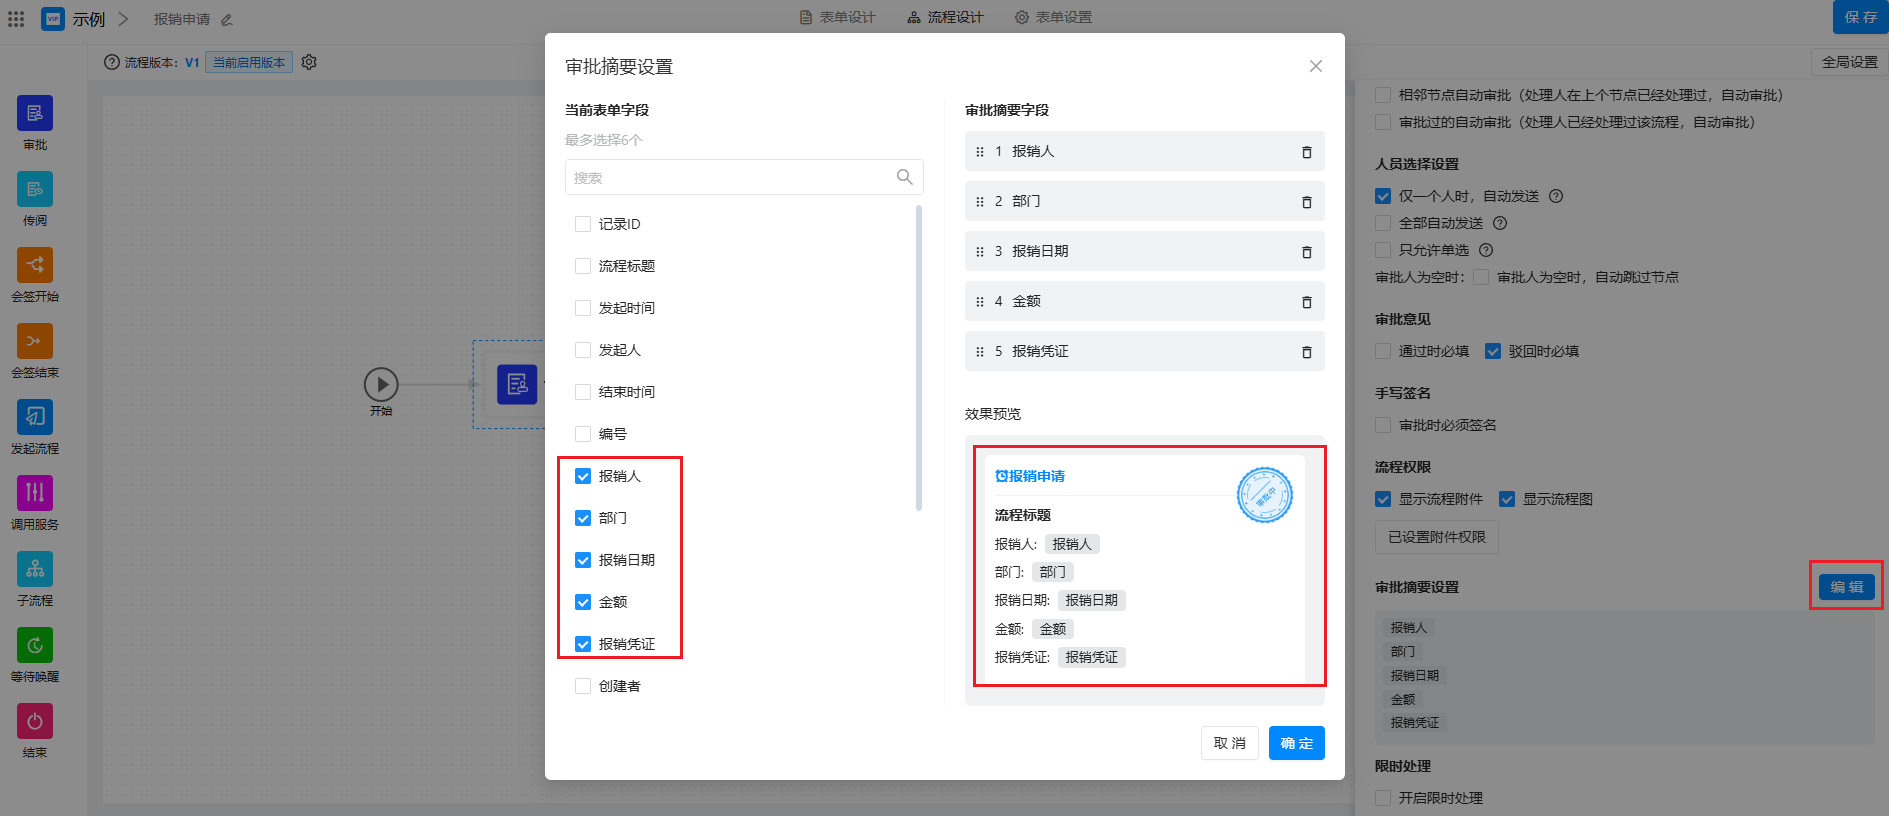Viewport: 1889px width, 816px height.
Task: Grab the drag handle for 金额 row
Action: coord(980,302)
